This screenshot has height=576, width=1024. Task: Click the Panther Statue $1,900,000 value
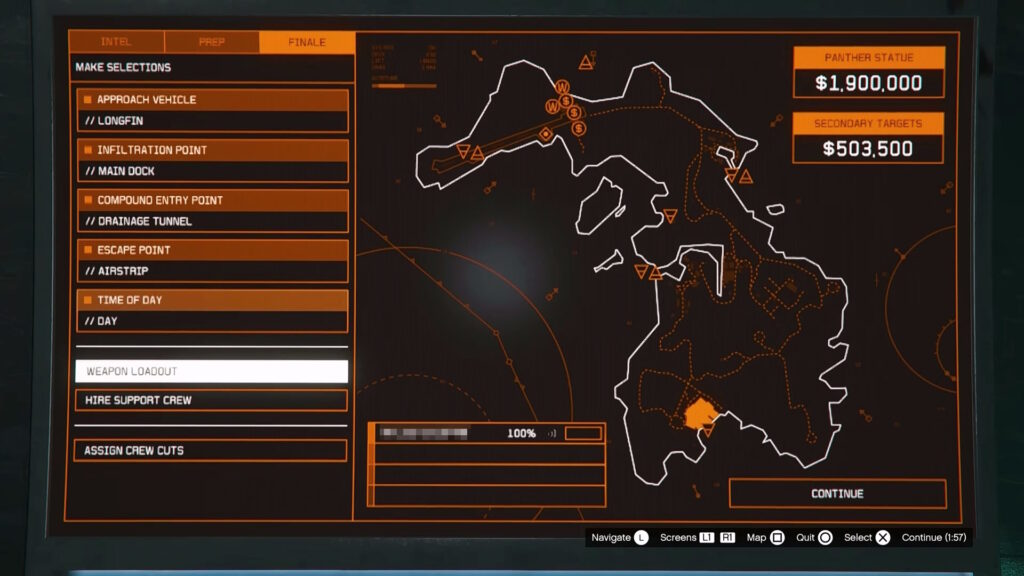[x=869, y=83]
